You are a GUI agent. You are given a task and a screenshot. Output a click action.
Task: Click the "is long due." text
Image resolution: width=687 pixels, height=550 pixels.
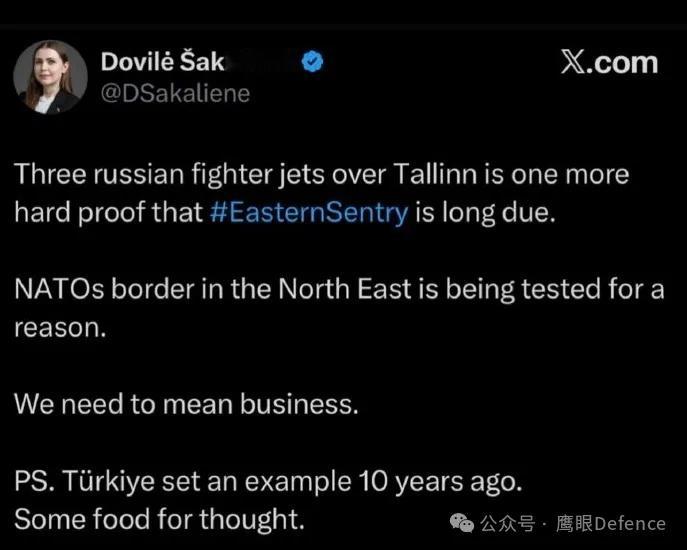pos(485,213)
